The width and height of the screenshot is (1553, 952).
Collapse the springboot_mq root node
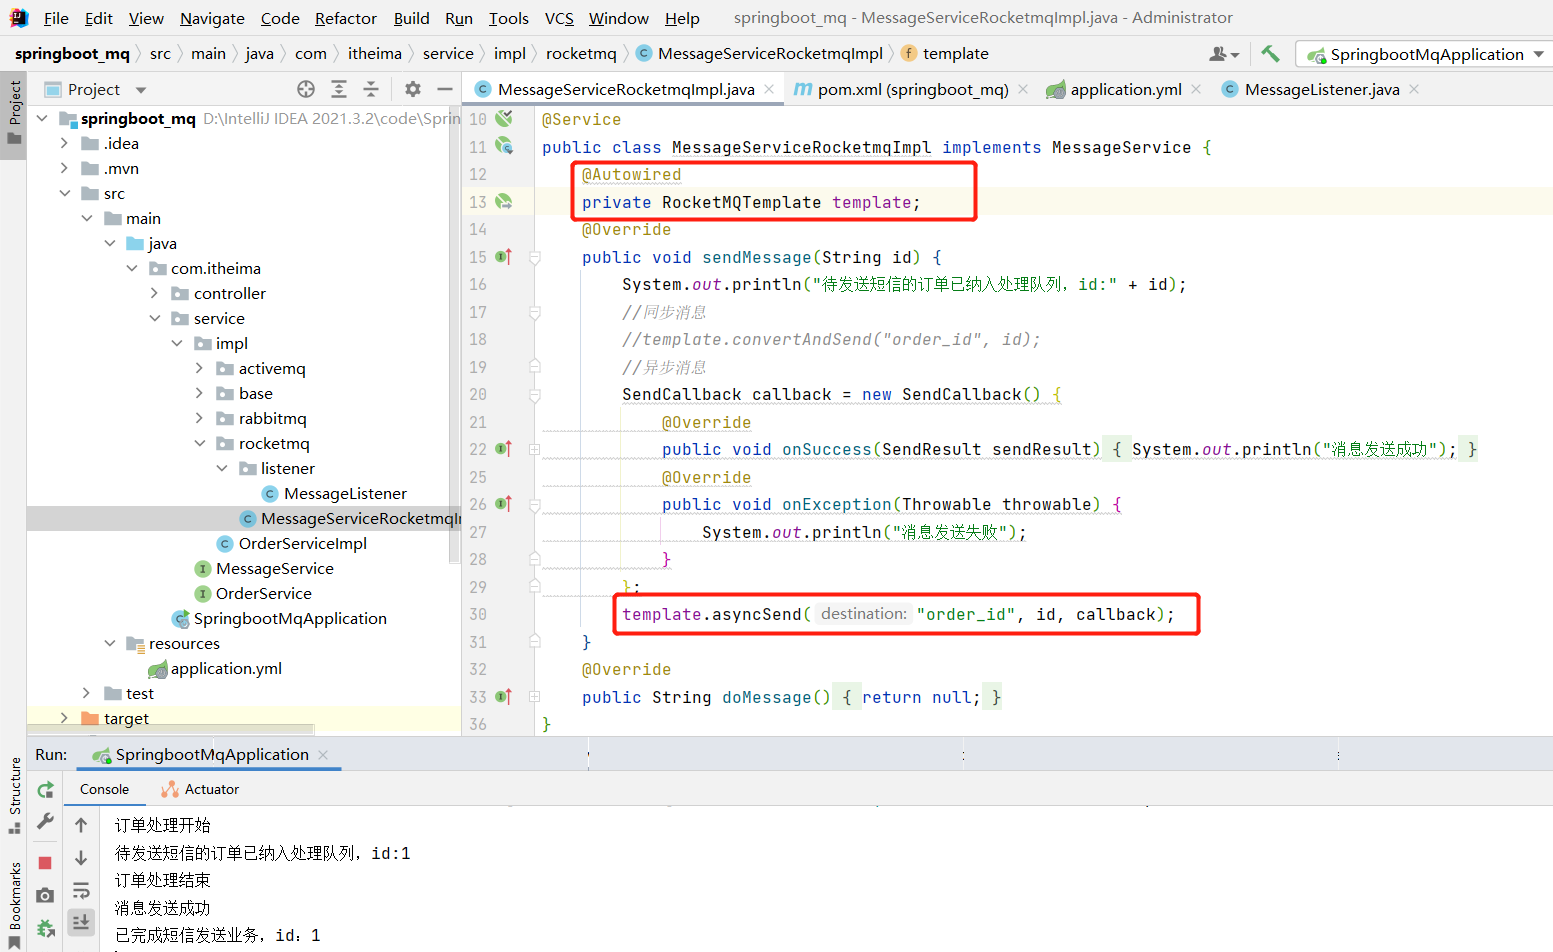click(x=42, y=118)
